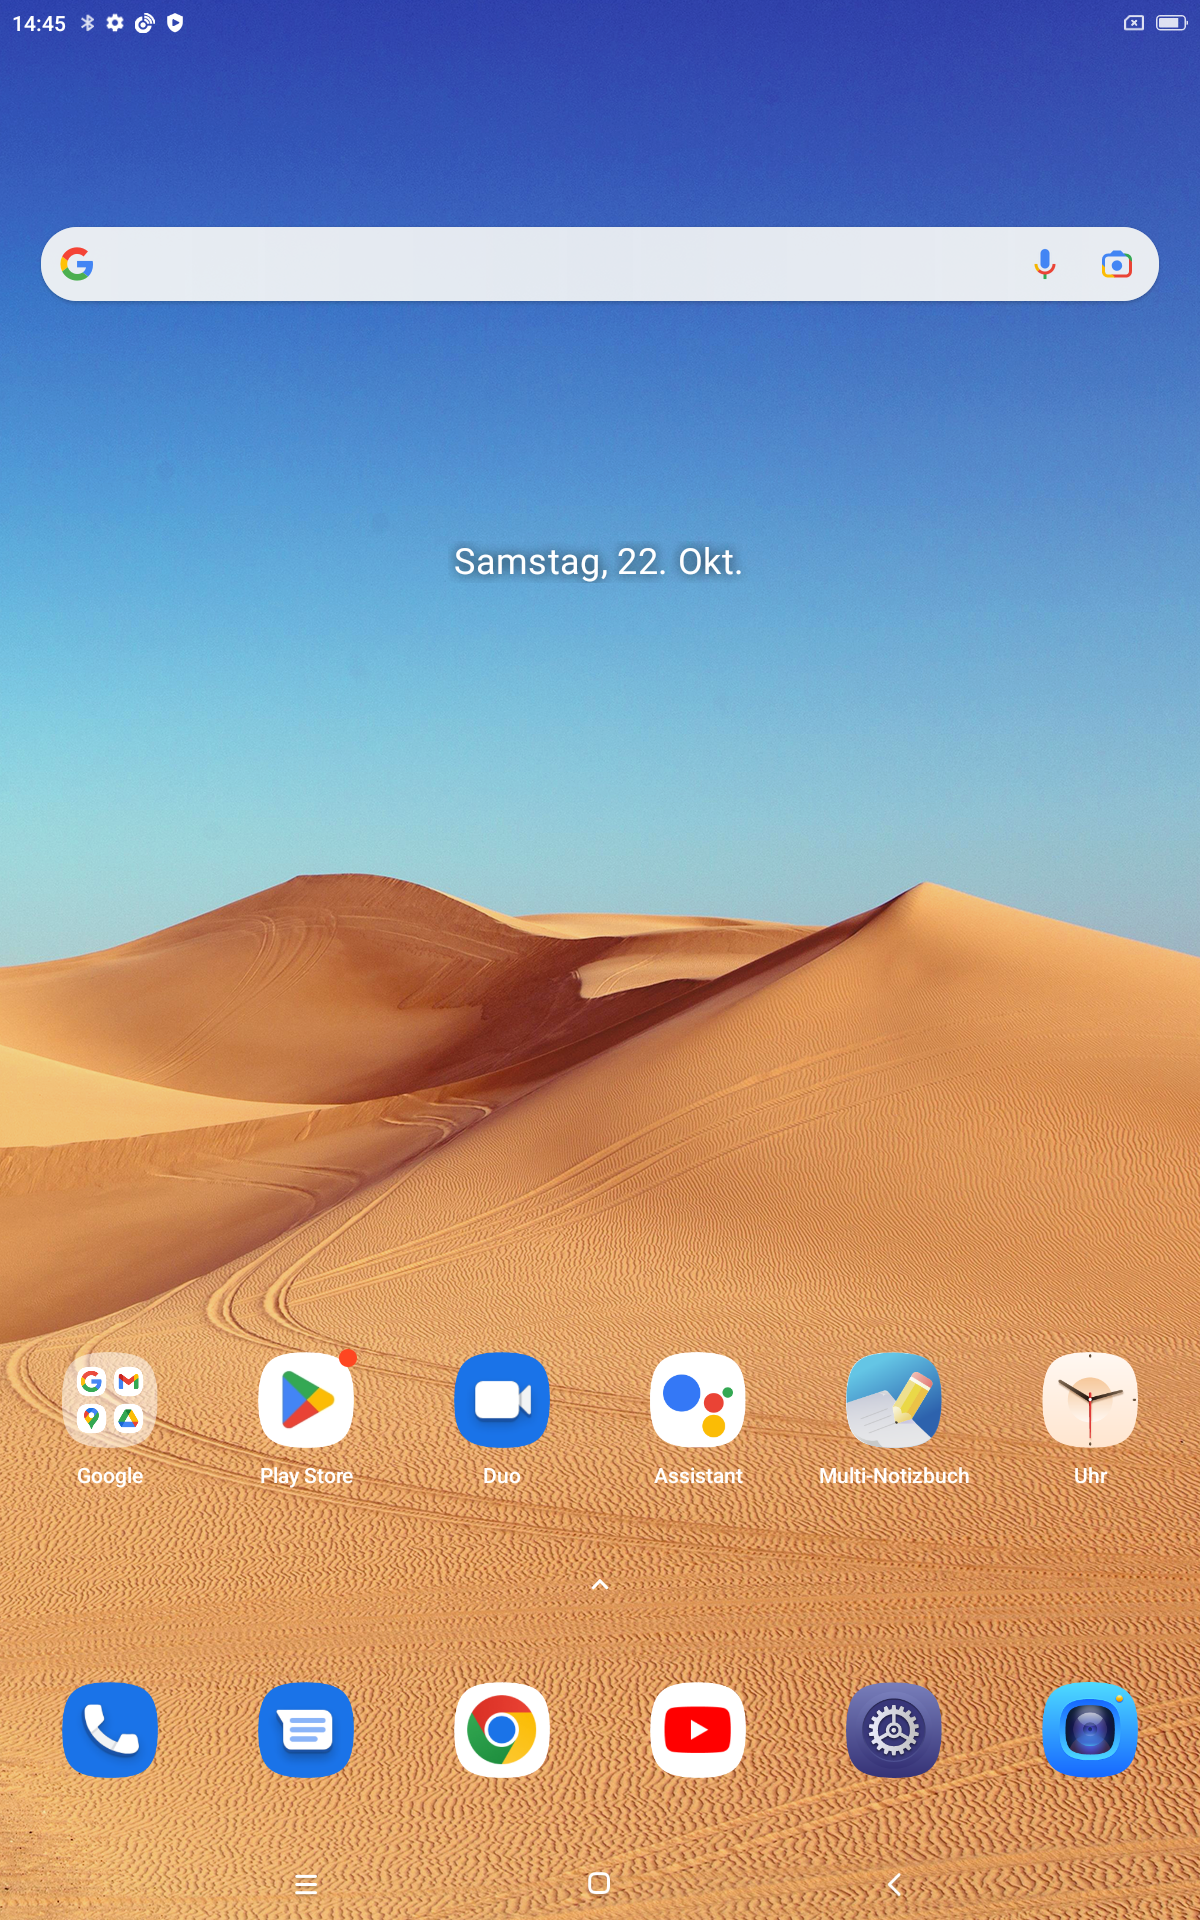The image size is (1200, 1920).
Task: Open recent apps with menu navigation button
Action: click(306, 1884)
